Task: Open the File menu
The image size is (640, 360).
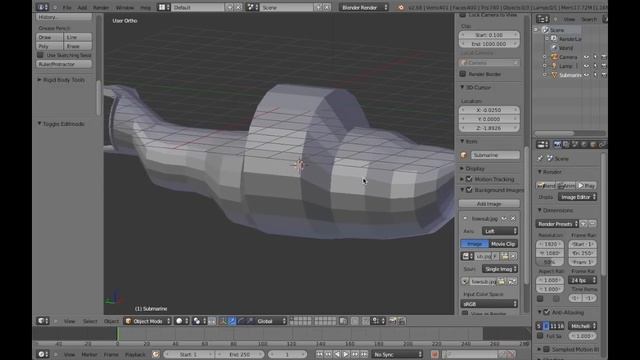Action: (67, 7)
